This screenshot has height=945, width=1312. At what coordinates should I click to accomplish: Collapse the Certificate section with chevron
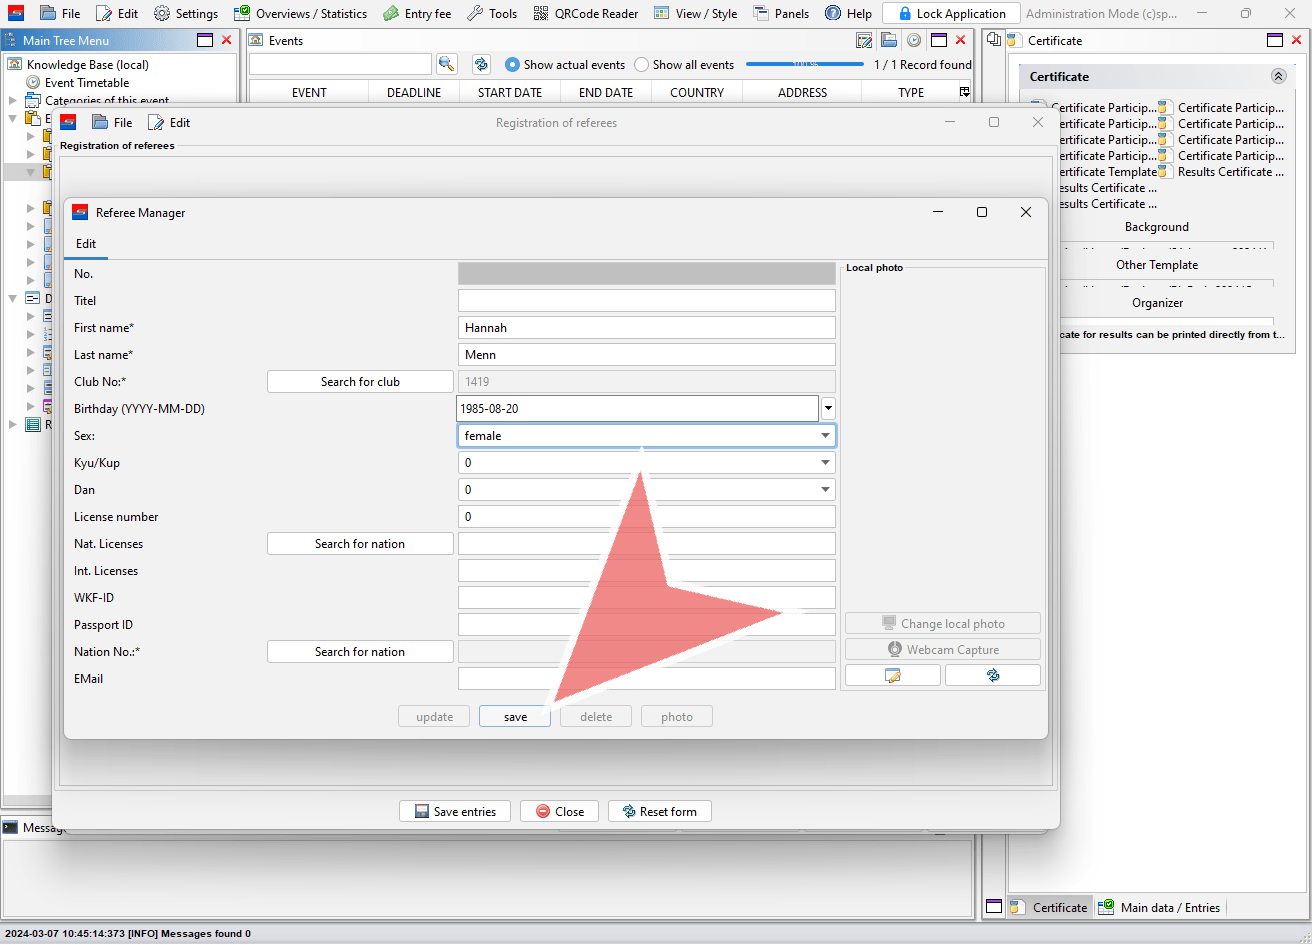coord(1278,76)
